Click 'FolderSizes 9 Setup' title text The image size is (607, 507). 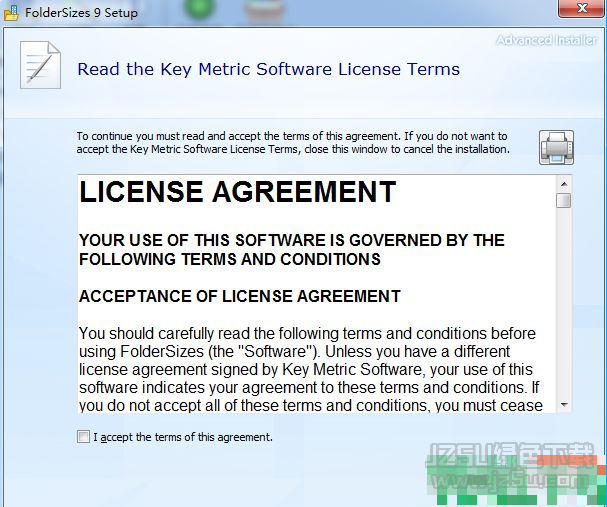tap(81, 13)
